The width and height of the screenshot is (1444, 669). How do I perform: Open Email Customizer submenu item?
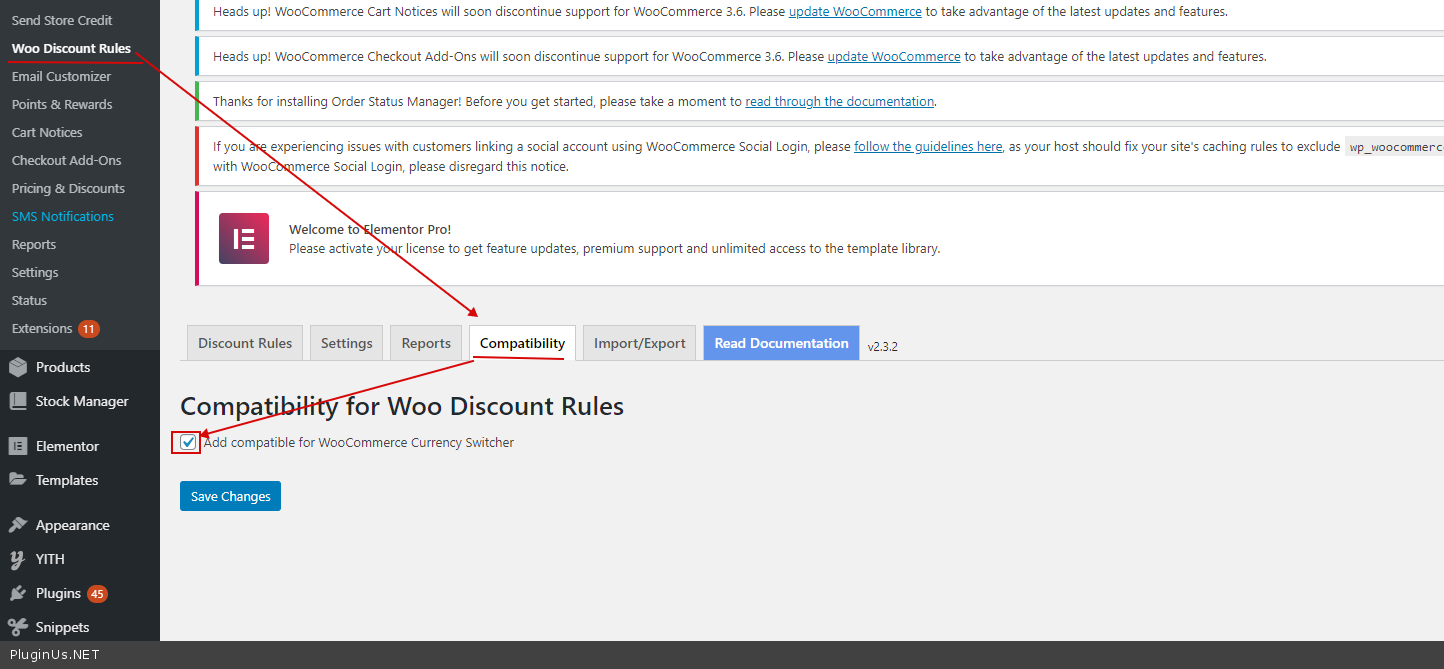[x=61, y=76]
